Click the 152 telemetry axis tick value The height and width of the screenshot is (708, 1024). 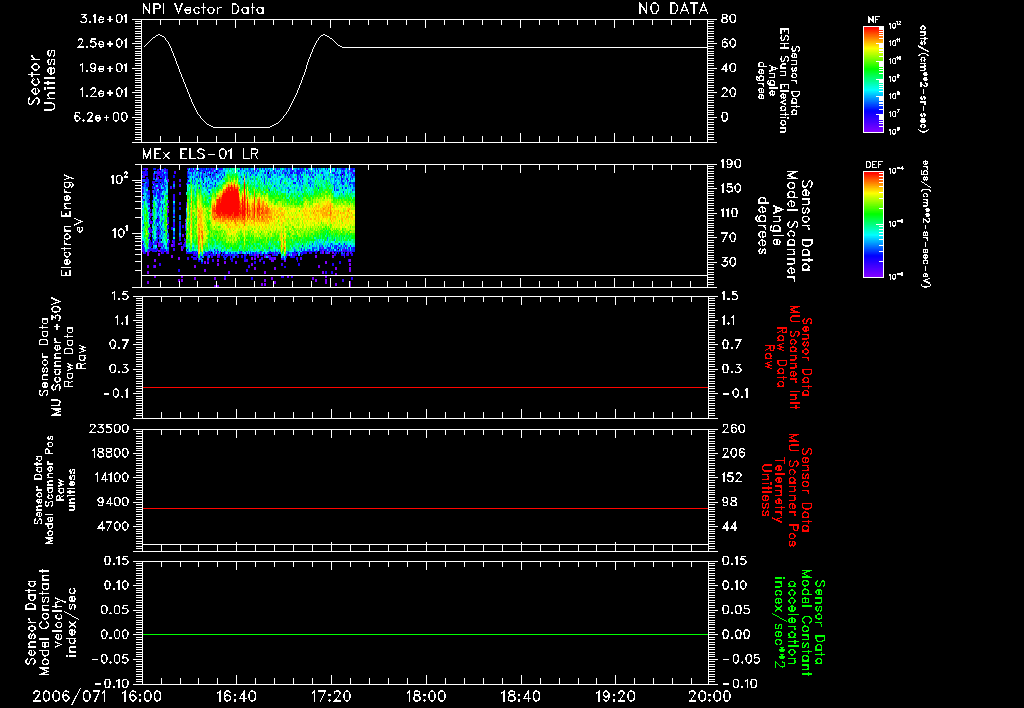click(x=733, y=477)
